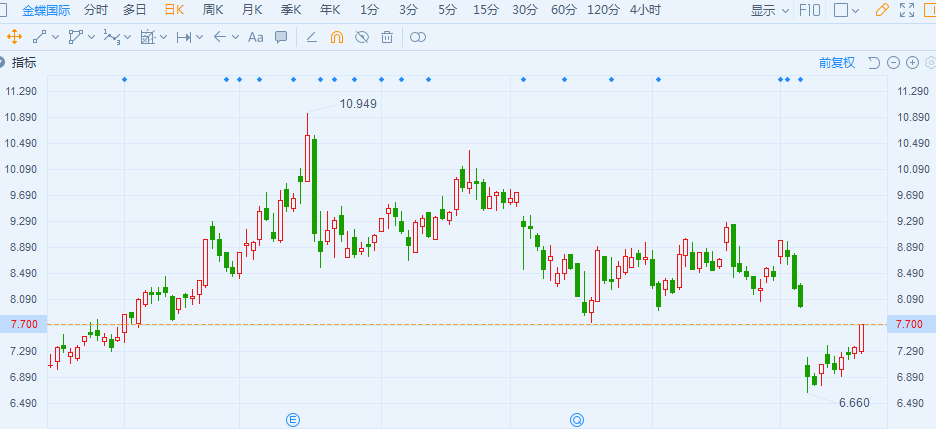Open the 显示 display dropdown
The height and width of the screenshot is (429, 936).
(x=770, y=10)
